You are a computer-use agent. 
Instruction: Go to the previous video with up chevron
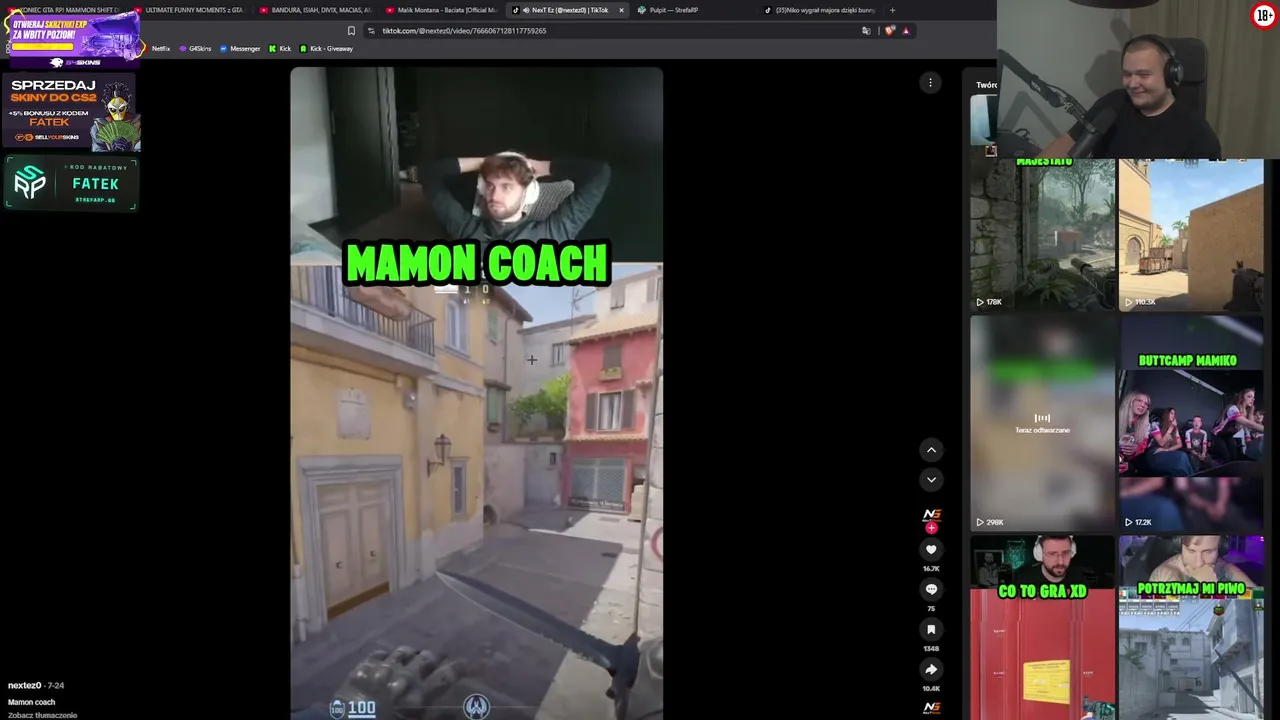tap(931, 450)
